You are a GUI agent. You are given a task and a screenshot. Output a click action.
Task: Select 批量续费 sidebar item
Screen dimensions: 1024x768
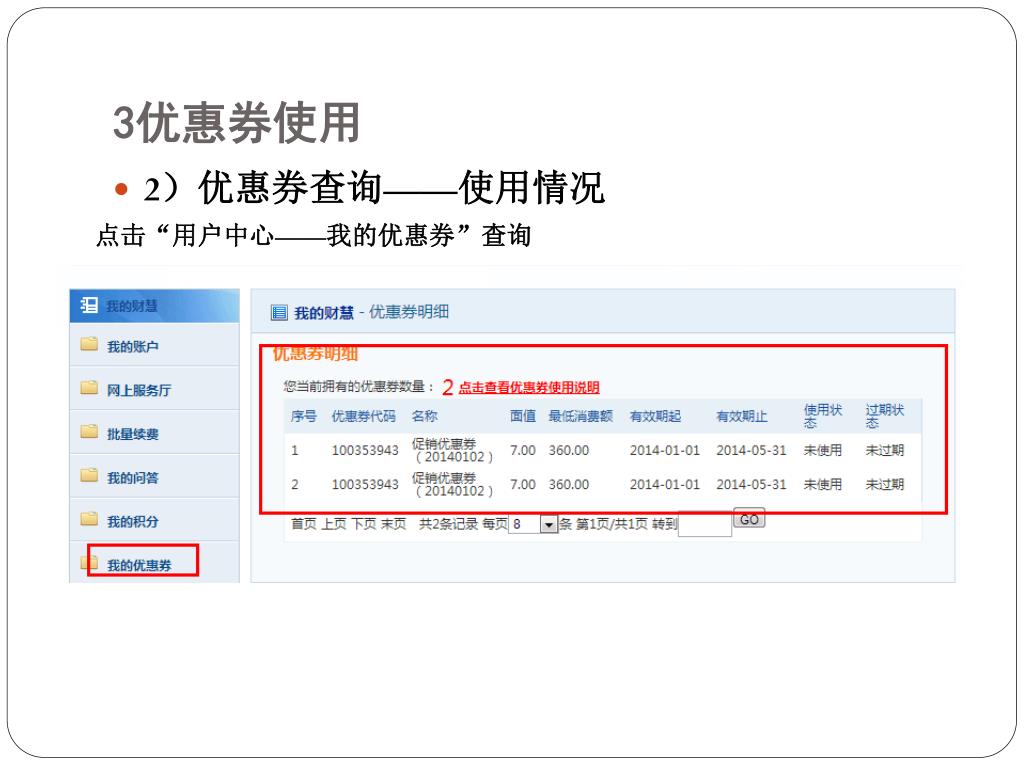tap(133, 434)
